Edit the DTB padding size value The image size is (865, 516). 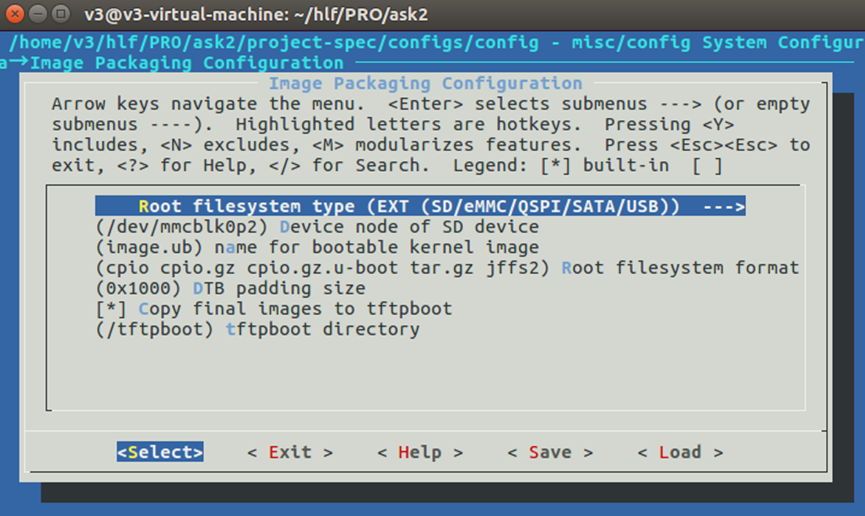(x=230, y=288)
